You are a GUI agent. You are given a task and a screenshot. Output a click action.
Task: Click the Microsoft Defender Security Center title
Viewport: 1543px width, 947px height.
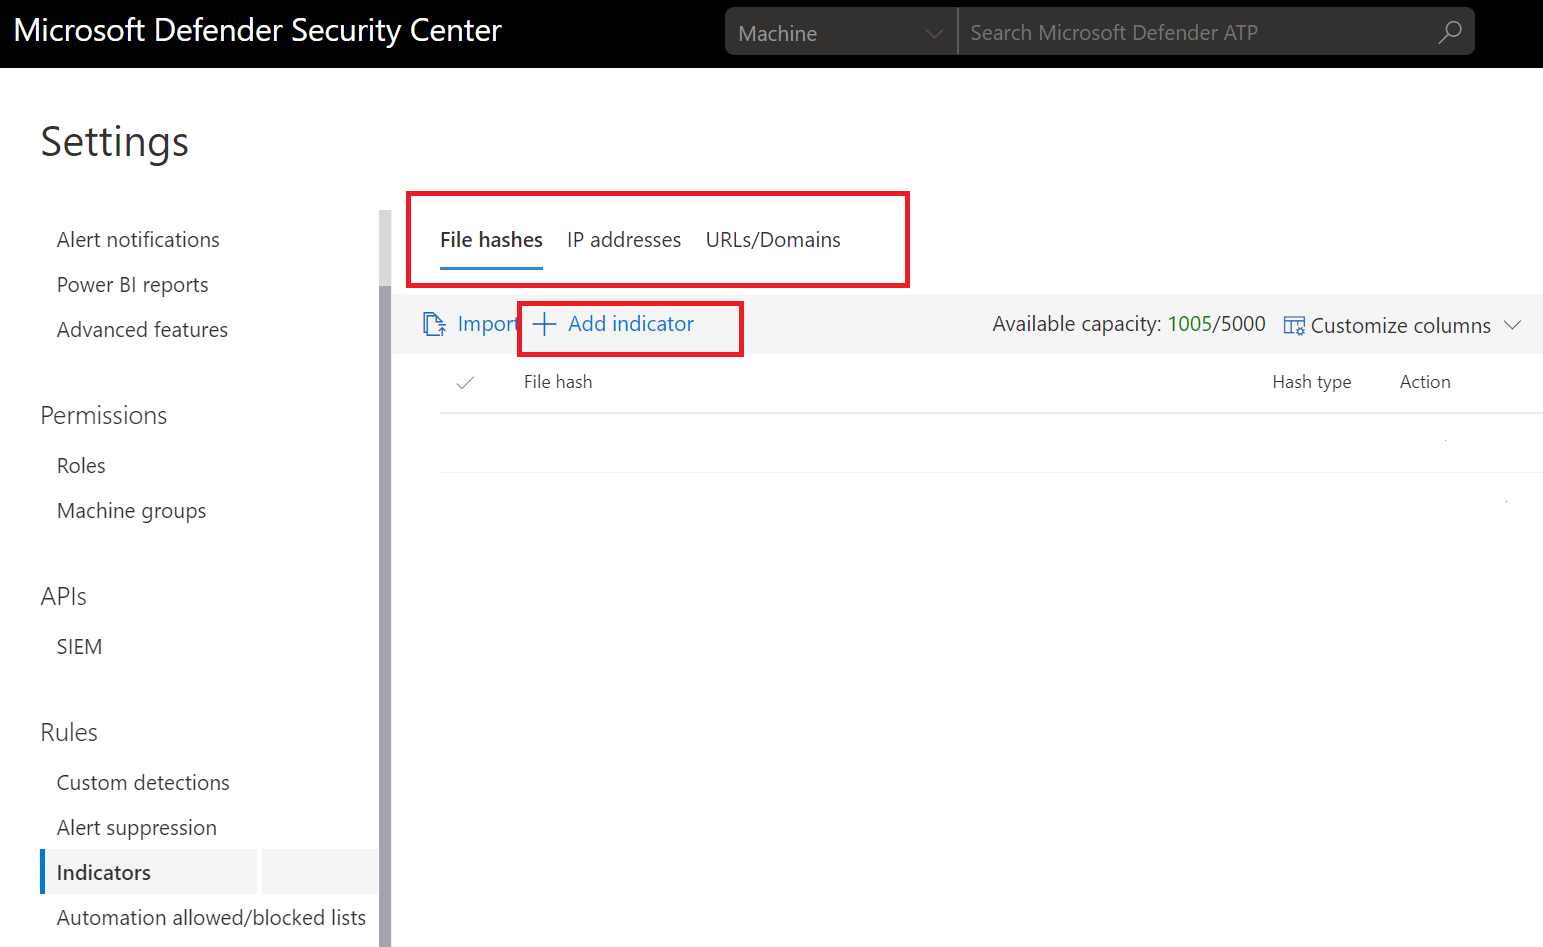coord(258,30)
